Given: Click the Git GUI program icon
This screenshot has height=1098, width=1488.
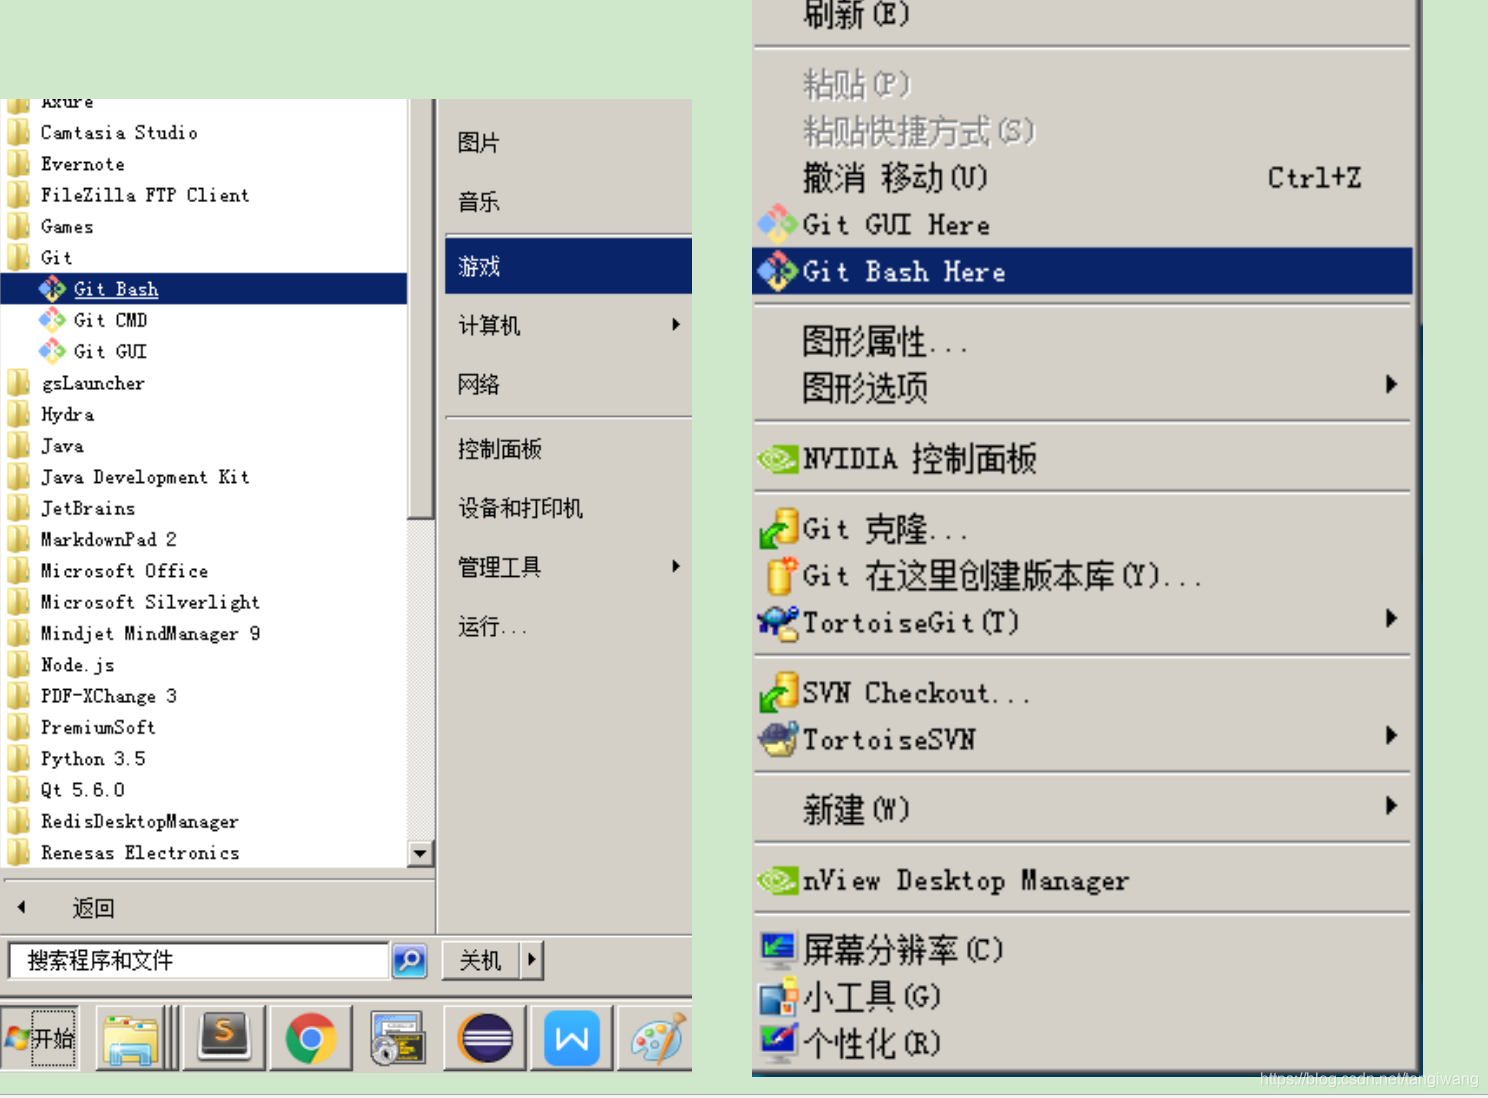Looking at the screenshot, I should [x=52, y=351].
